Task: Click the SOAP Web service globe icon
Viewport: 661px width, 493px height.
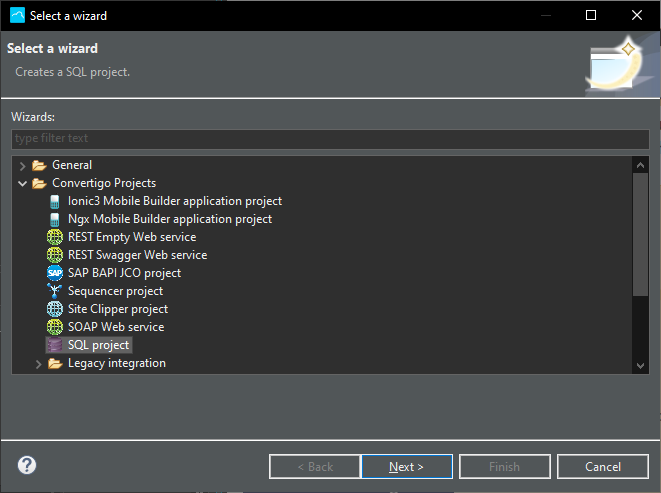Action: coord(55,327)
